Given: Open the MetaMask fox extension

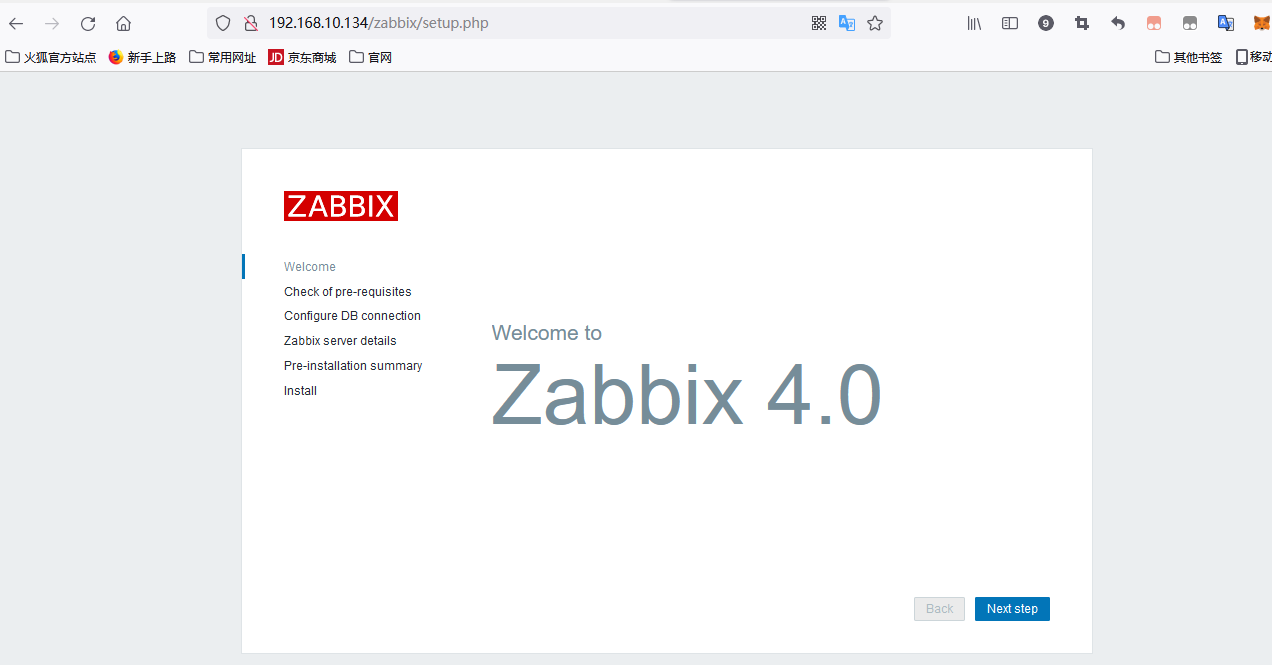Looking at the screenshot, I should [x=1261, y=23].
